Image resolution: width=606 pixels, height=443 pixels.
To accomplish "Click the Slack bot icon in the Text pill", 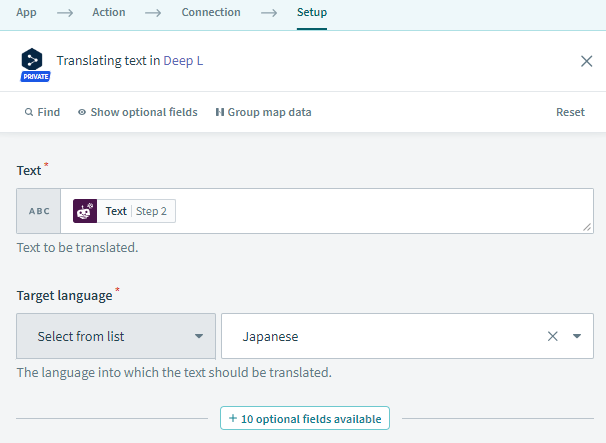I will click(x=85, y=211).
